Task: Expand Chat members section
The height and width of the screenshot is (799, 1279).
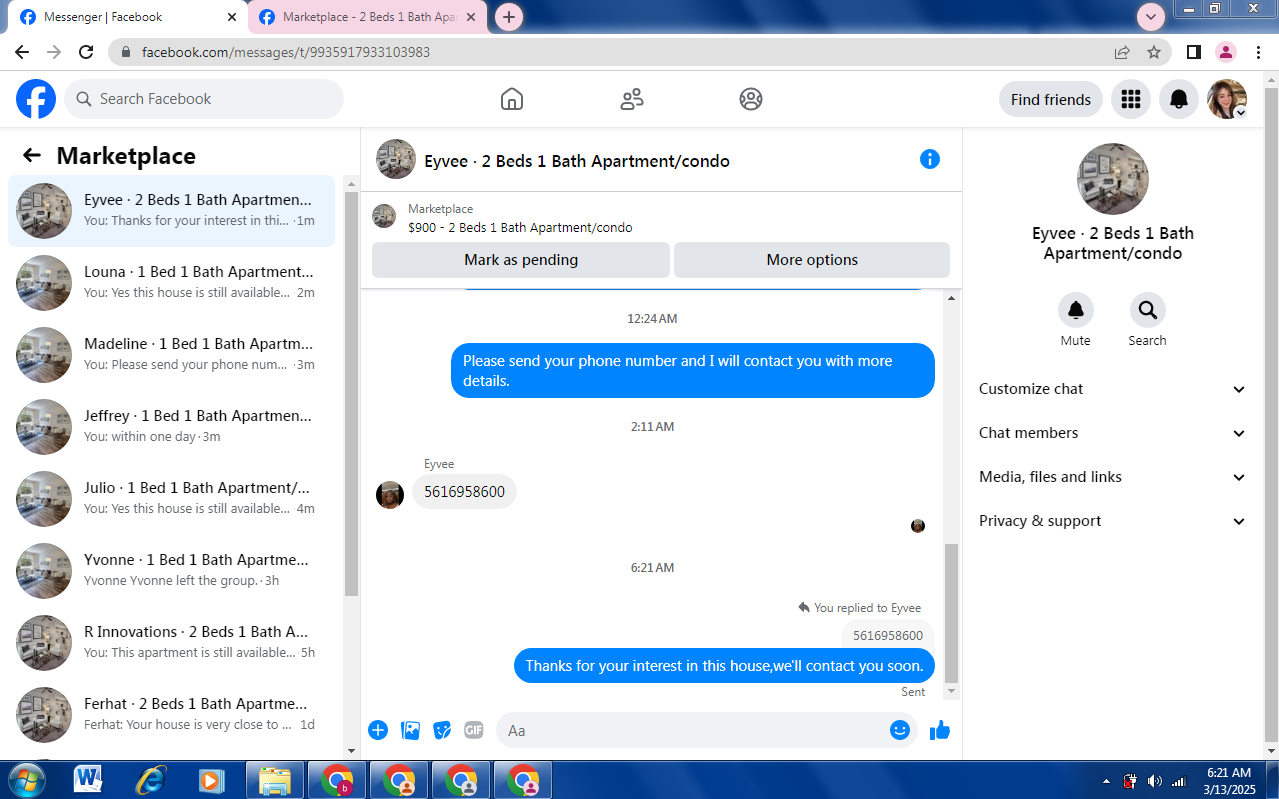Action: pyautogui.click(x=1112, y=433)
